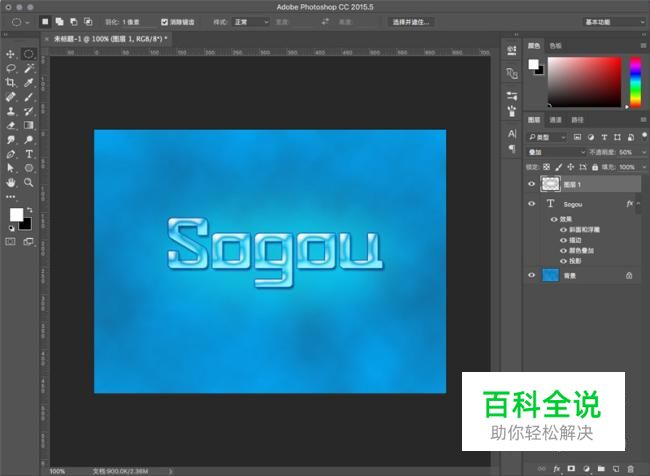650x476 pixels.
Task: Open the Character panel icon
Action: (512, 134)
